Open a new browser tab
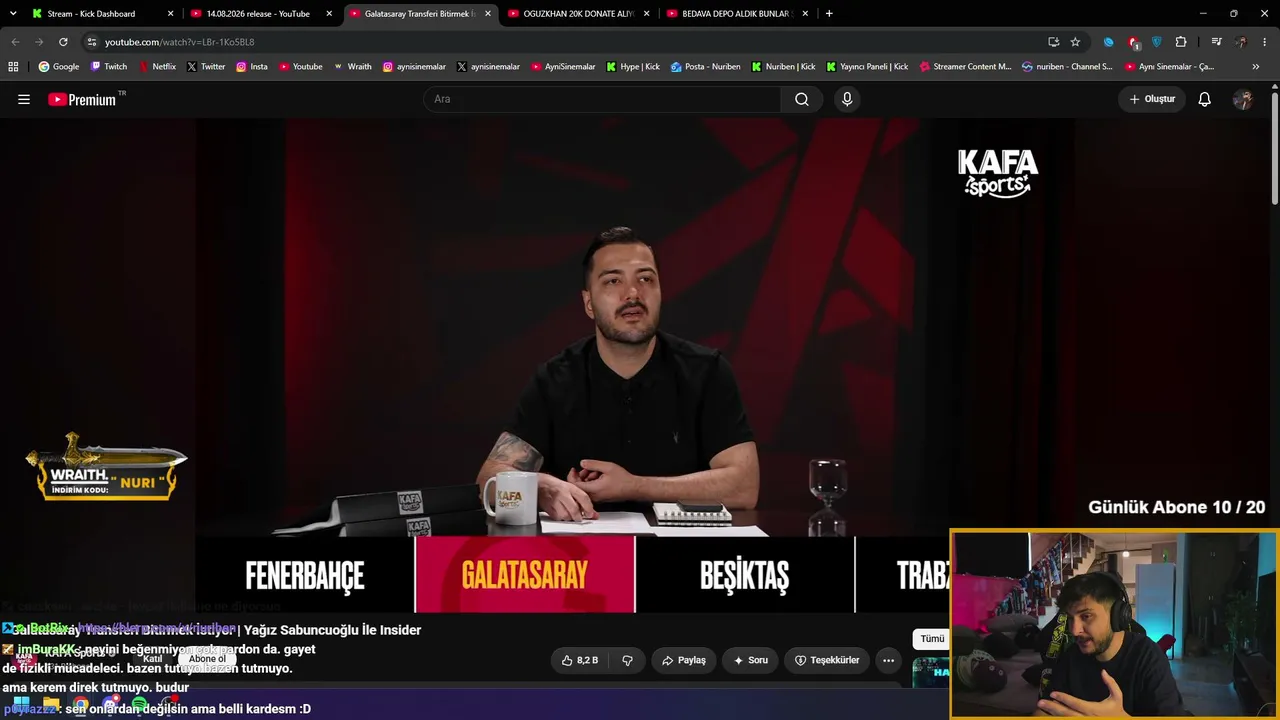1280x720 pixels. [x=829, y=14]
